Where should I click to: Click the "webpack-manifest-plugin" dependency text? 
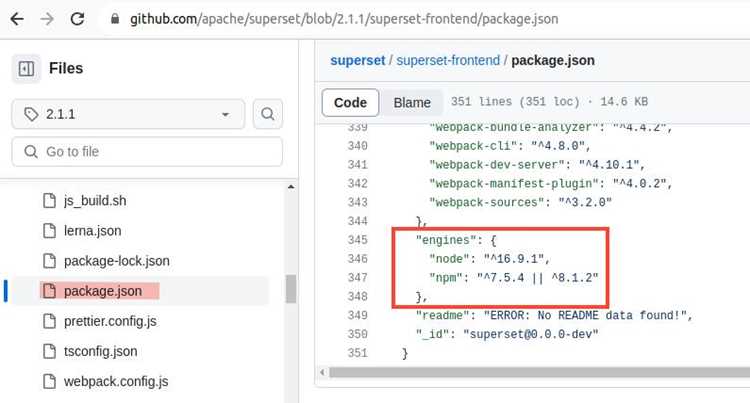click(x=514, y=184)
